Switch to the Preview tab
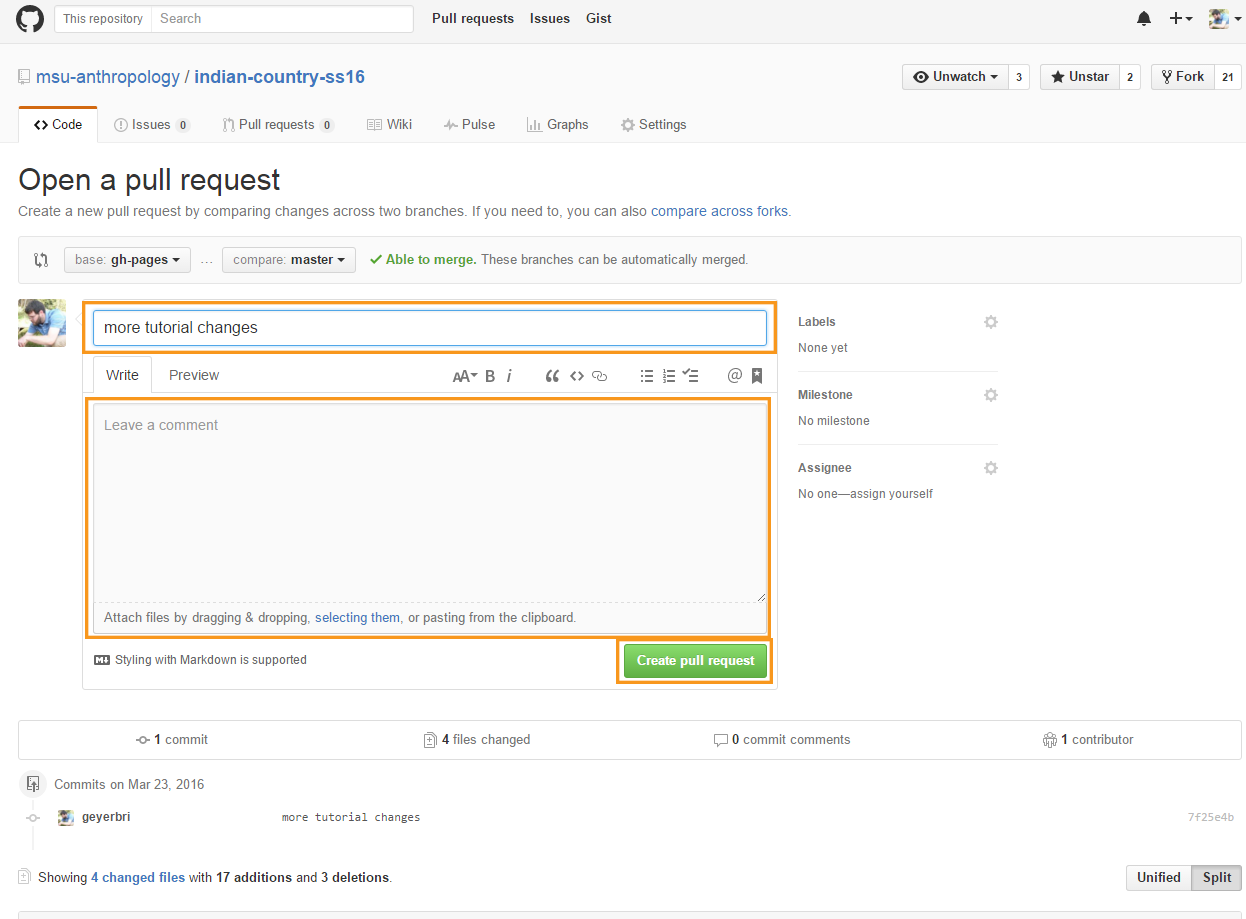 [x=194, y=375]
